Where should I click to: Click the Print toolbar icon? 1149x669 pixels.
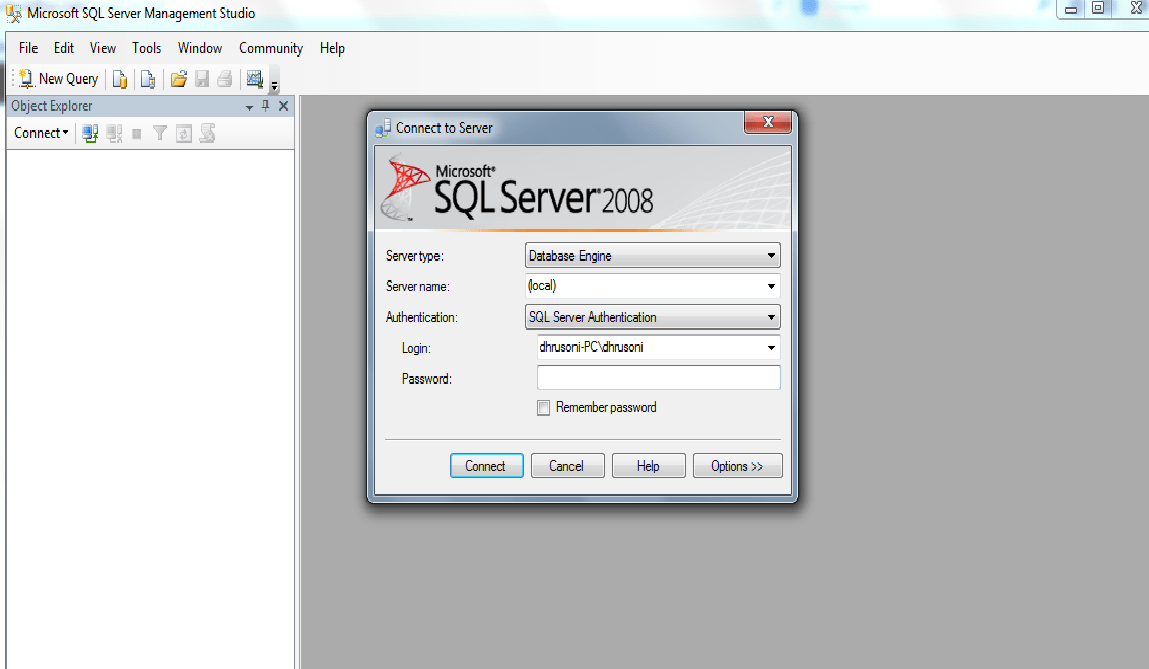coord(226,79)
